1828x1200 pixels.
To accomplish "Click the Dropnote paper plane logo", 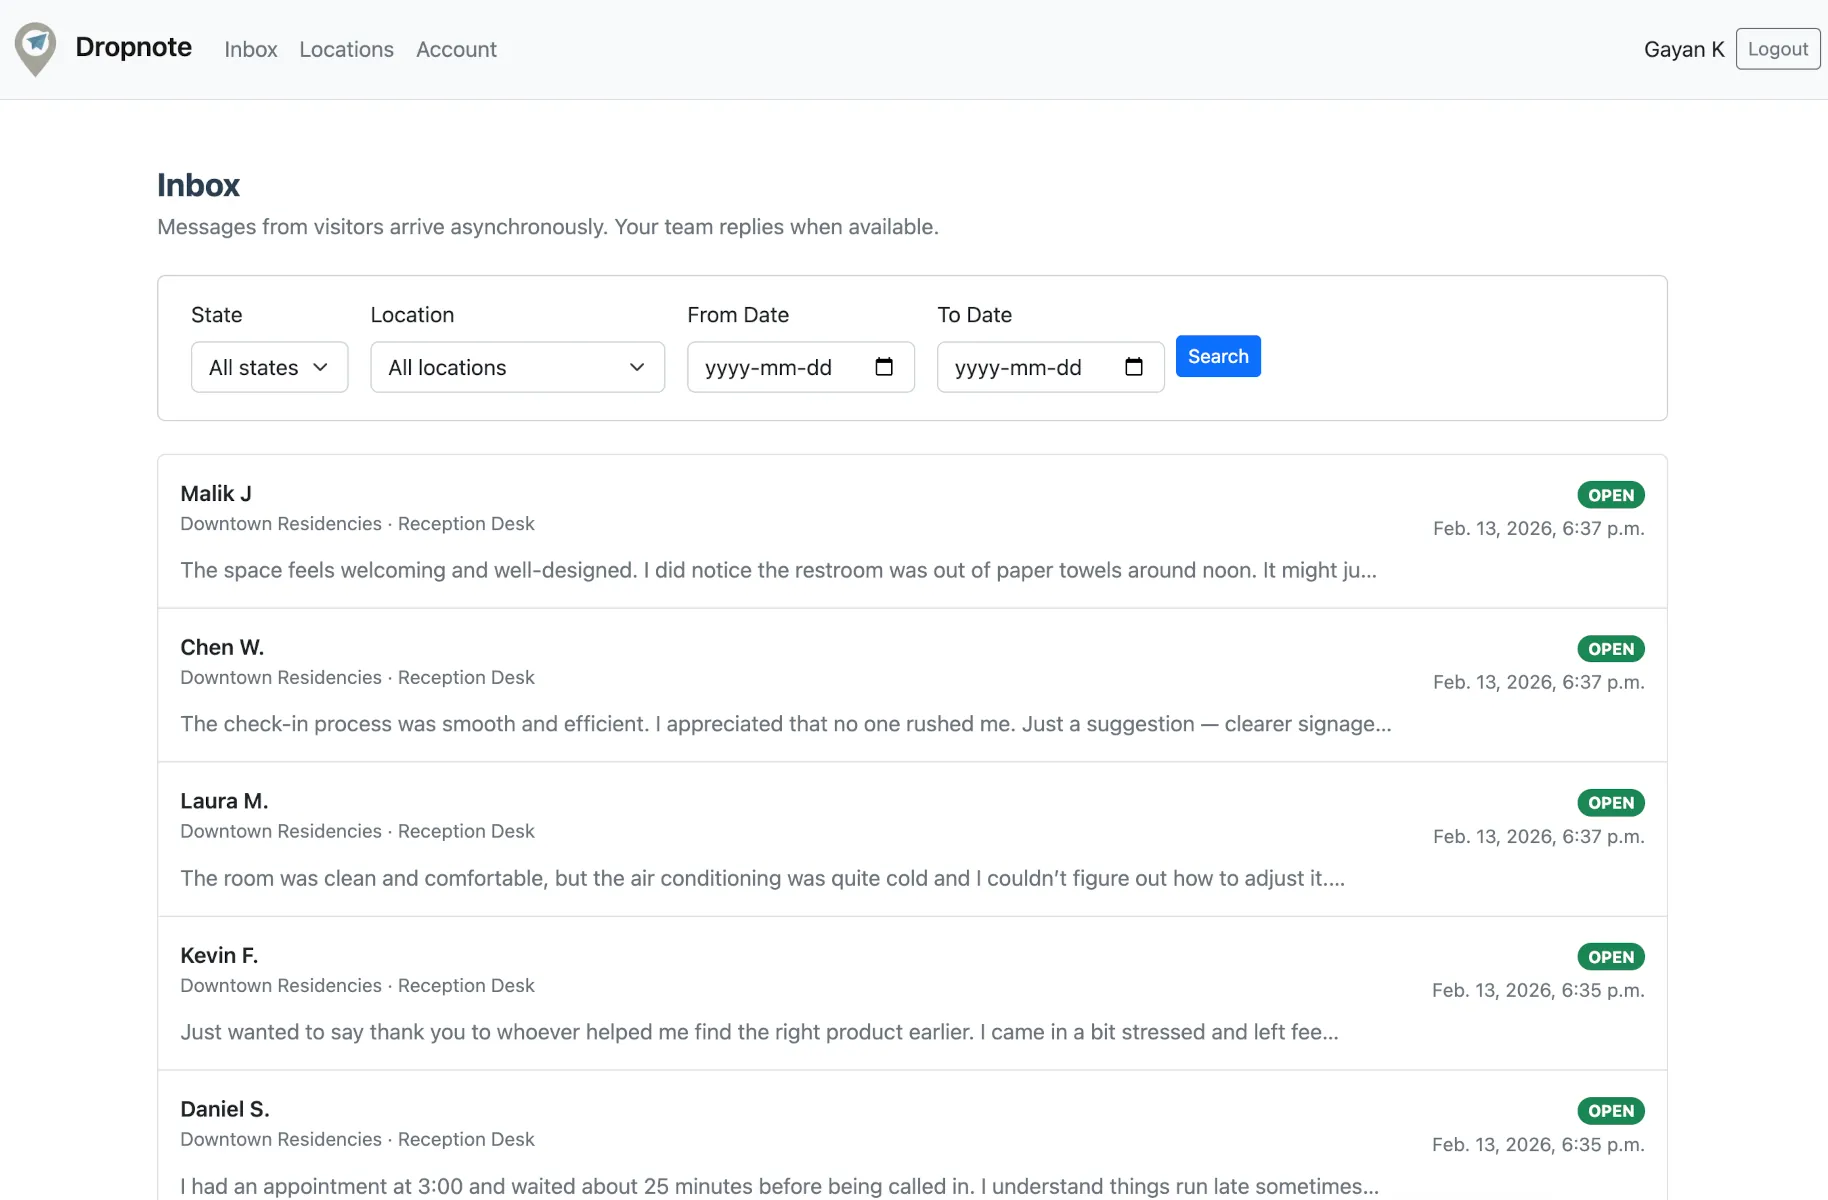I will click(36, 48).
